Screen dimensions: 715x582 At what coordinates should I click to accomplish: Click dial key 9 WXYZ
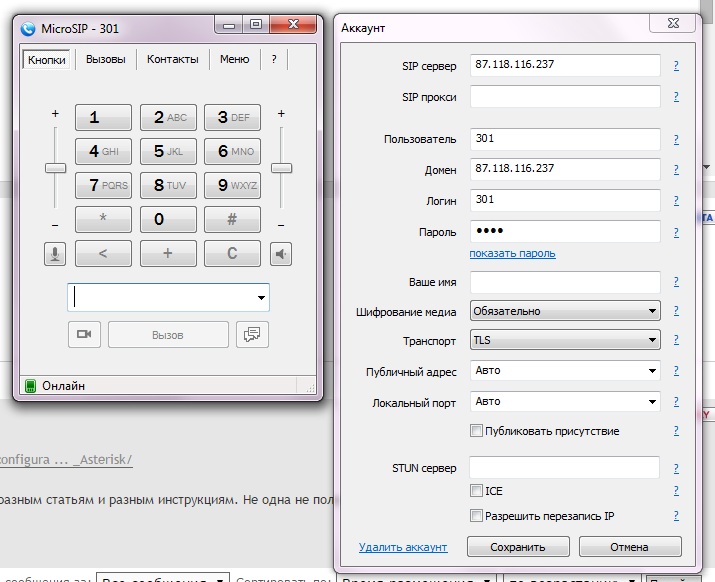pyautogui.click(x=232, y=185)
